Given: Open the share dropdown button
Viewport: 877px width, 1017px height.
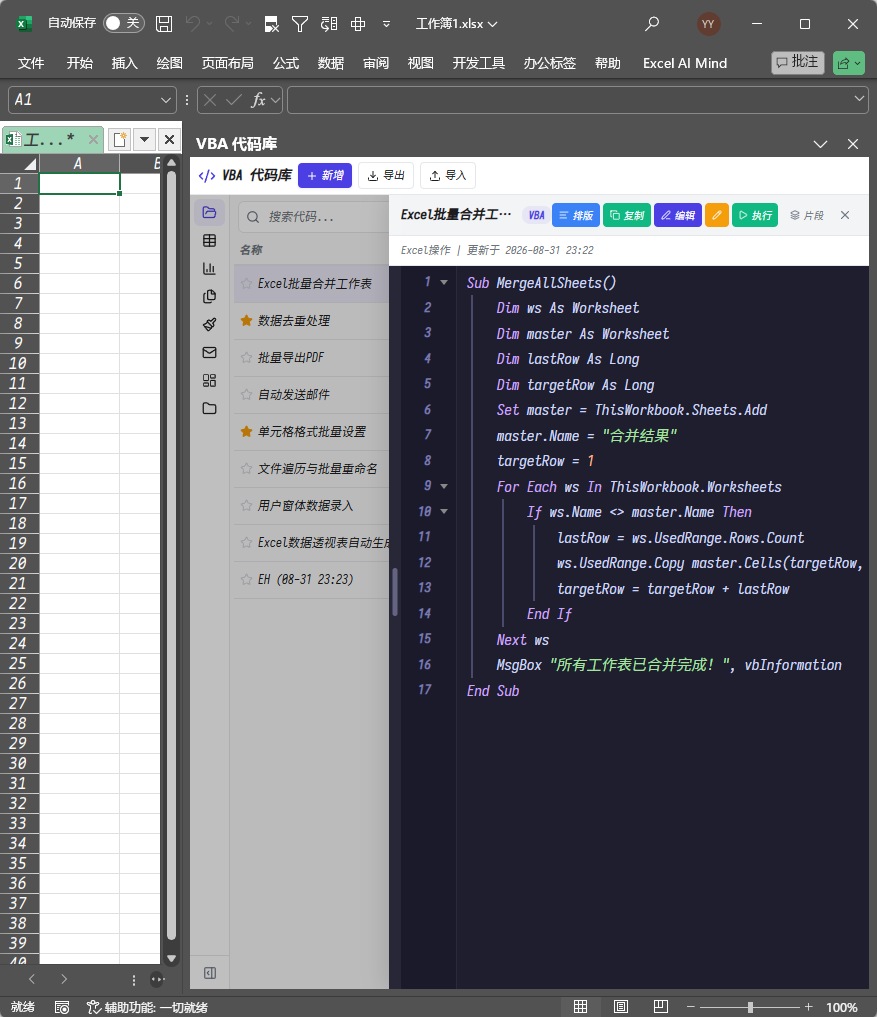Looking at the screenshot, I should click(x=848, y=63).
